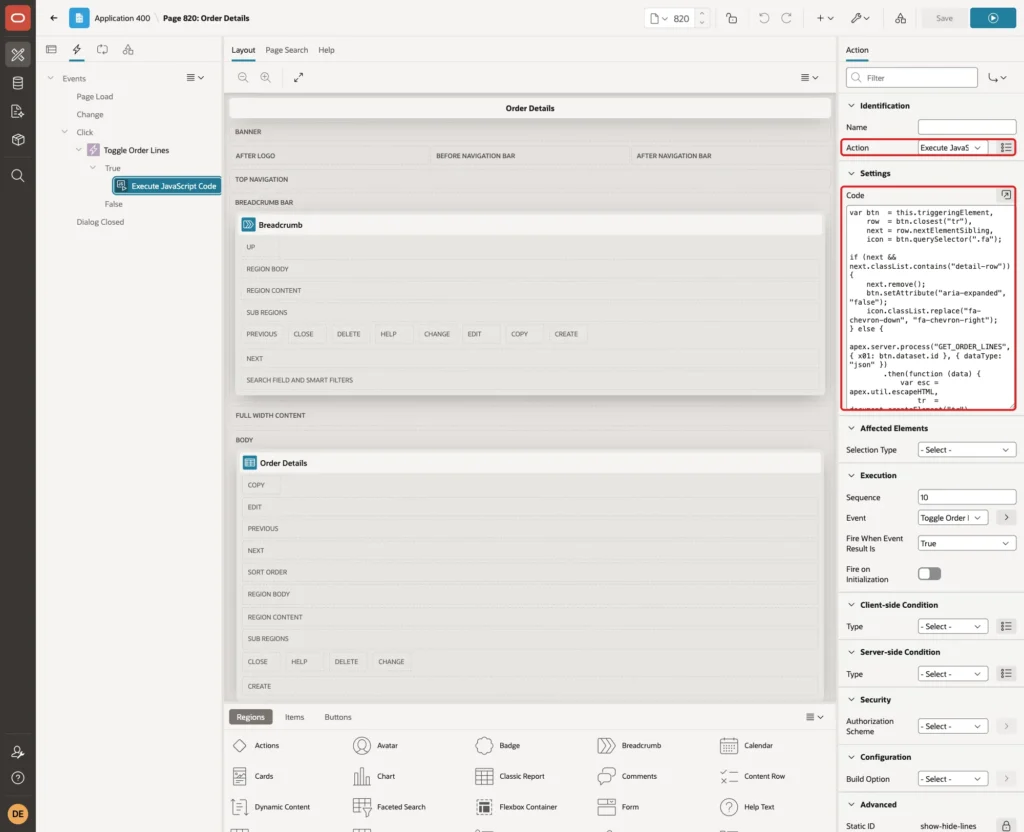Open the App Builder icon in sidebar
Screen dimensions: 1024x832
point(18,54)
